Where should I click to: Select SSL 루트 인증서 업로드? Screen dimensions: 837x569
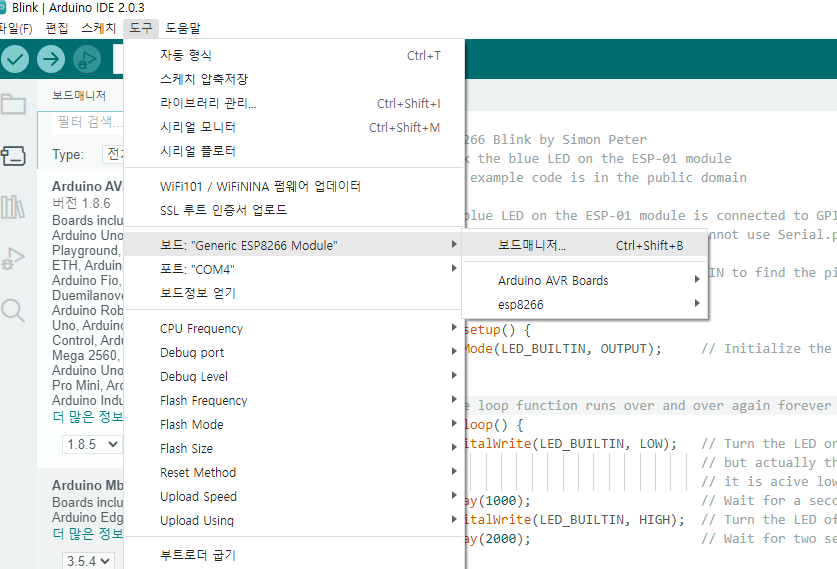click(294, 210)
